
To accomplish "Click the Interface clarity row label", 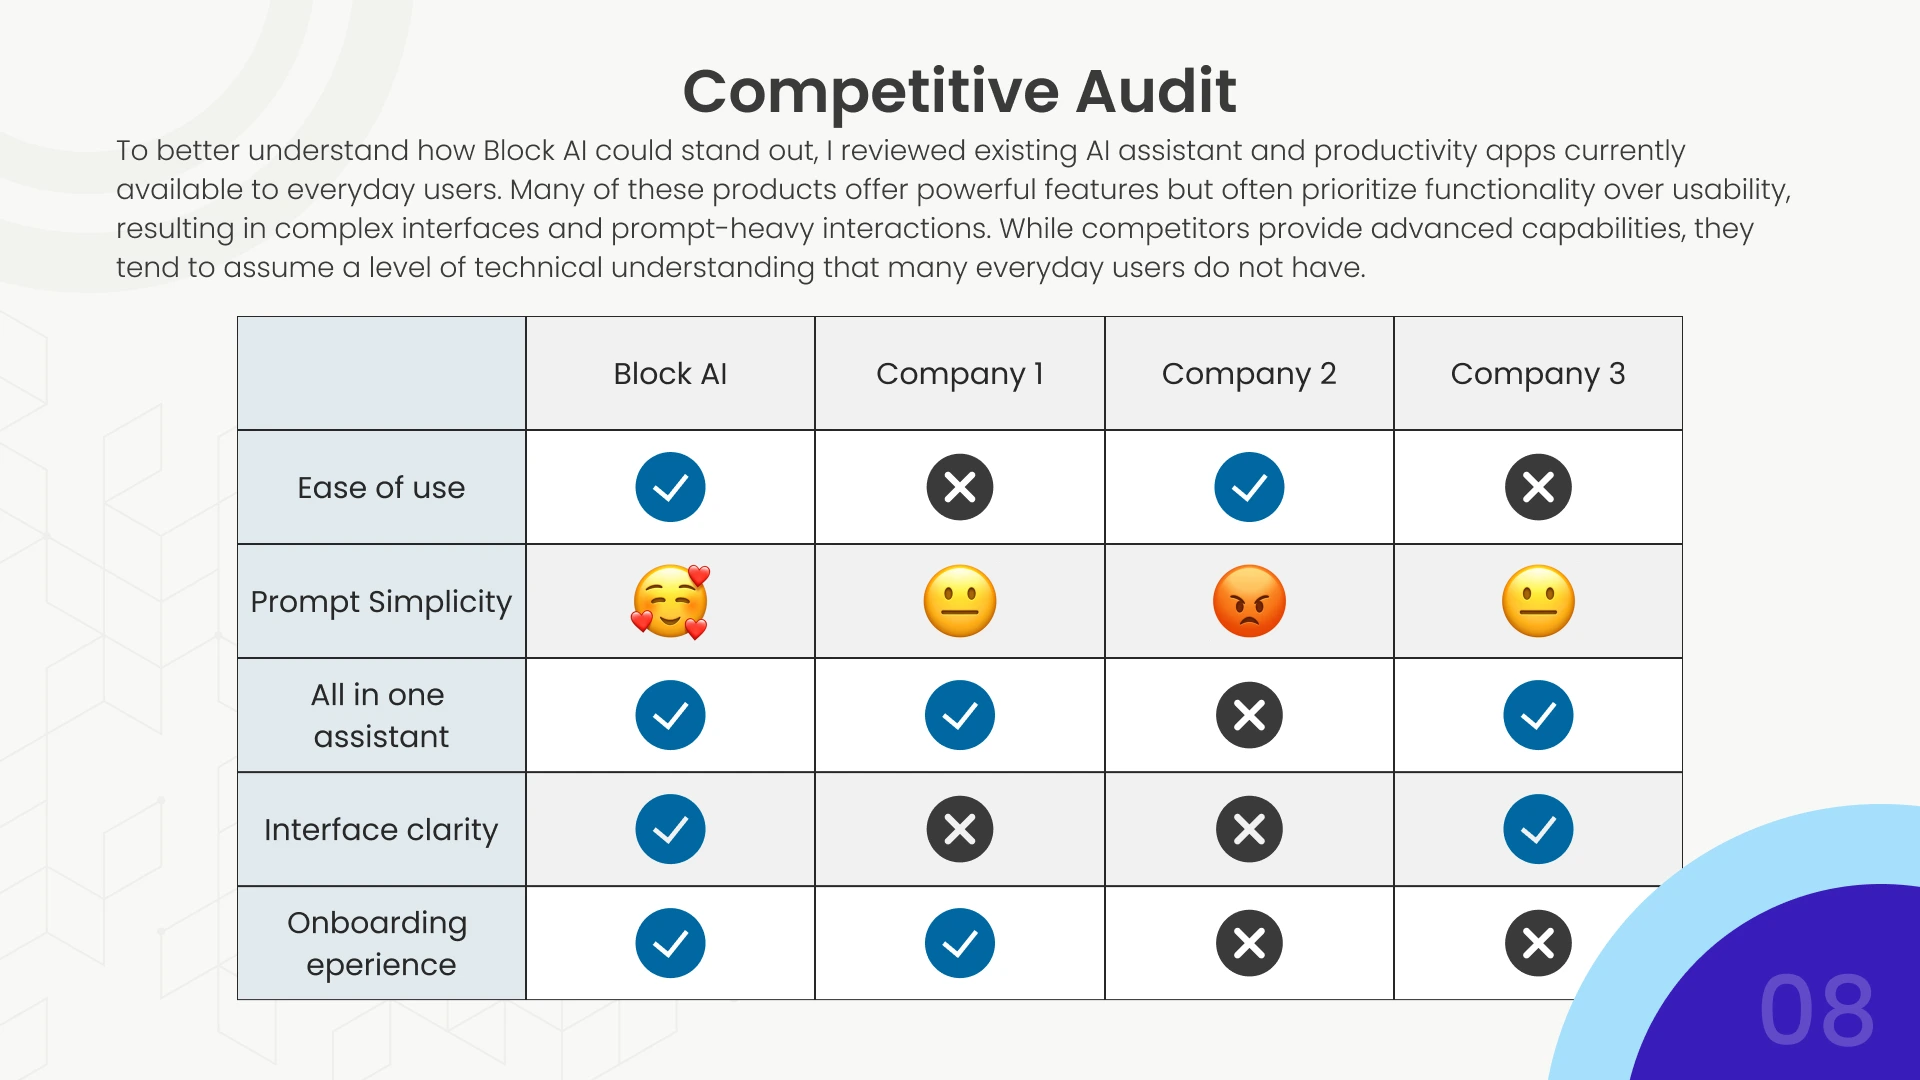I will tap(381, 830).
